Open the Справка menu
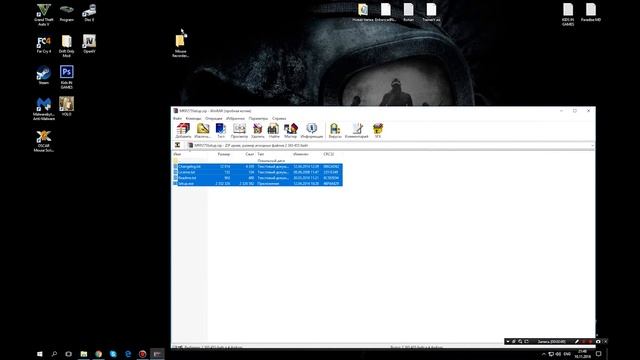Screen dimensions: 640x360 tap(279, 118)
